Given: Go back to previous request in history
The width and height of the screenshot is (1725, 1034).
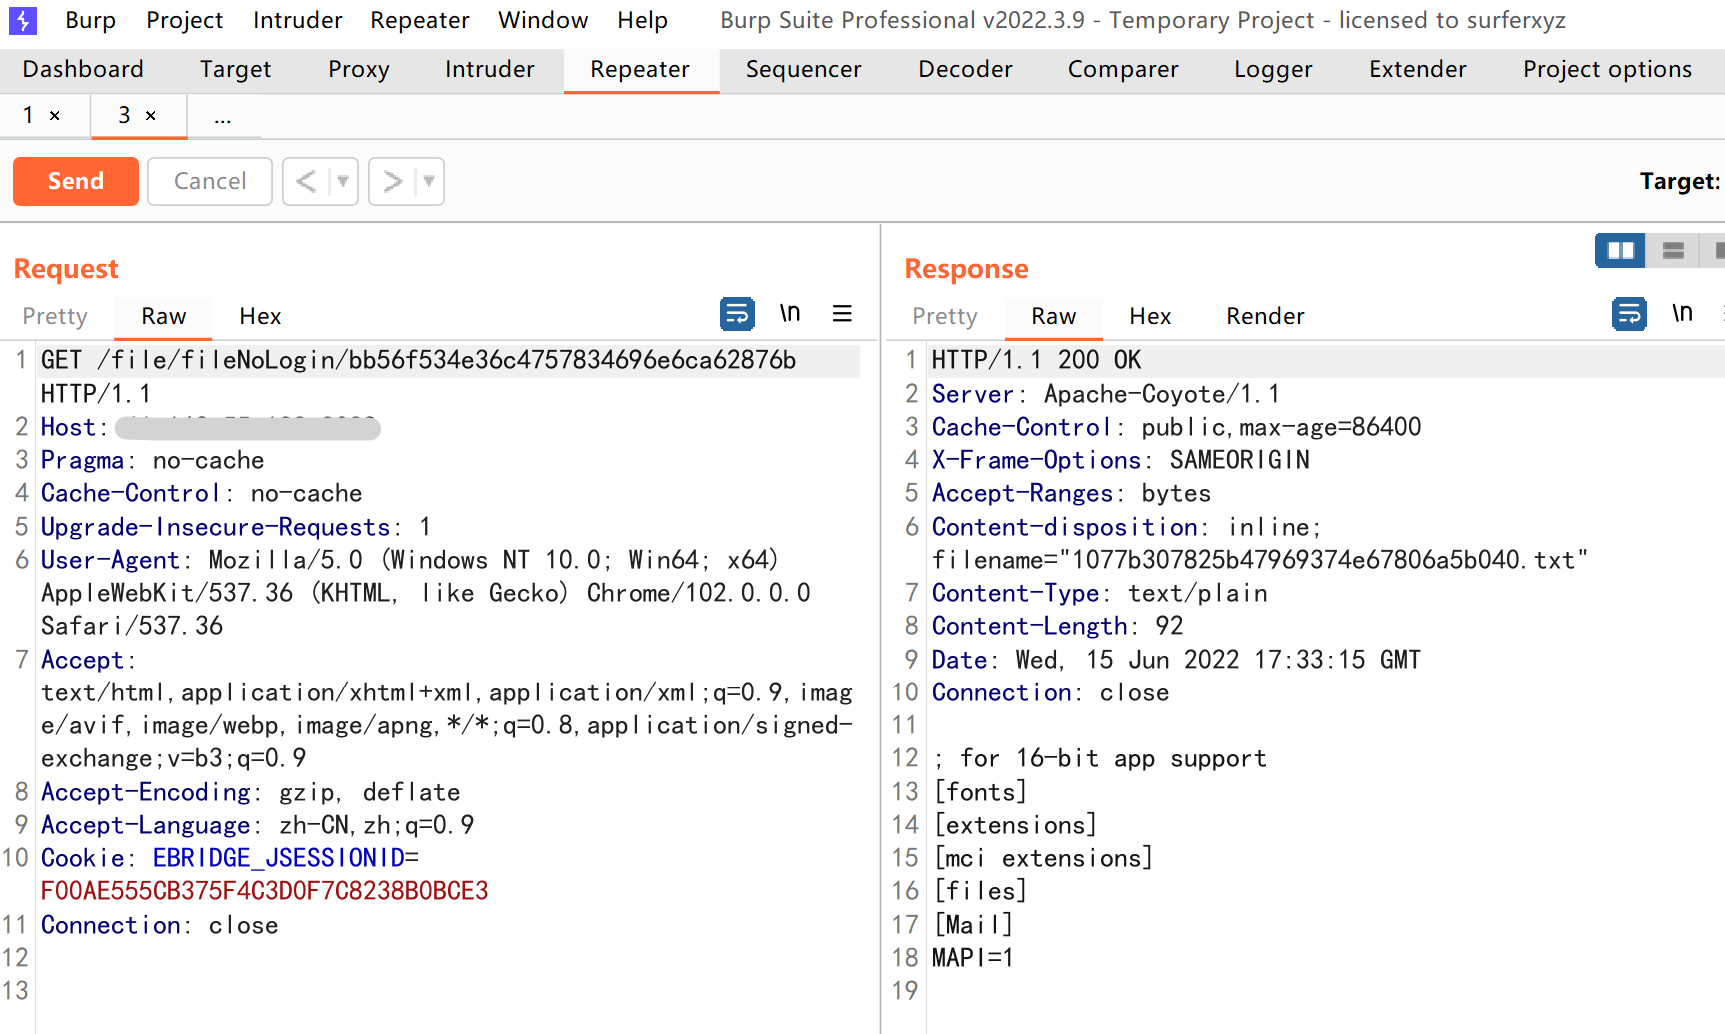Looking at the screenshot, I should pyautogui.click(x=306, y=181).
